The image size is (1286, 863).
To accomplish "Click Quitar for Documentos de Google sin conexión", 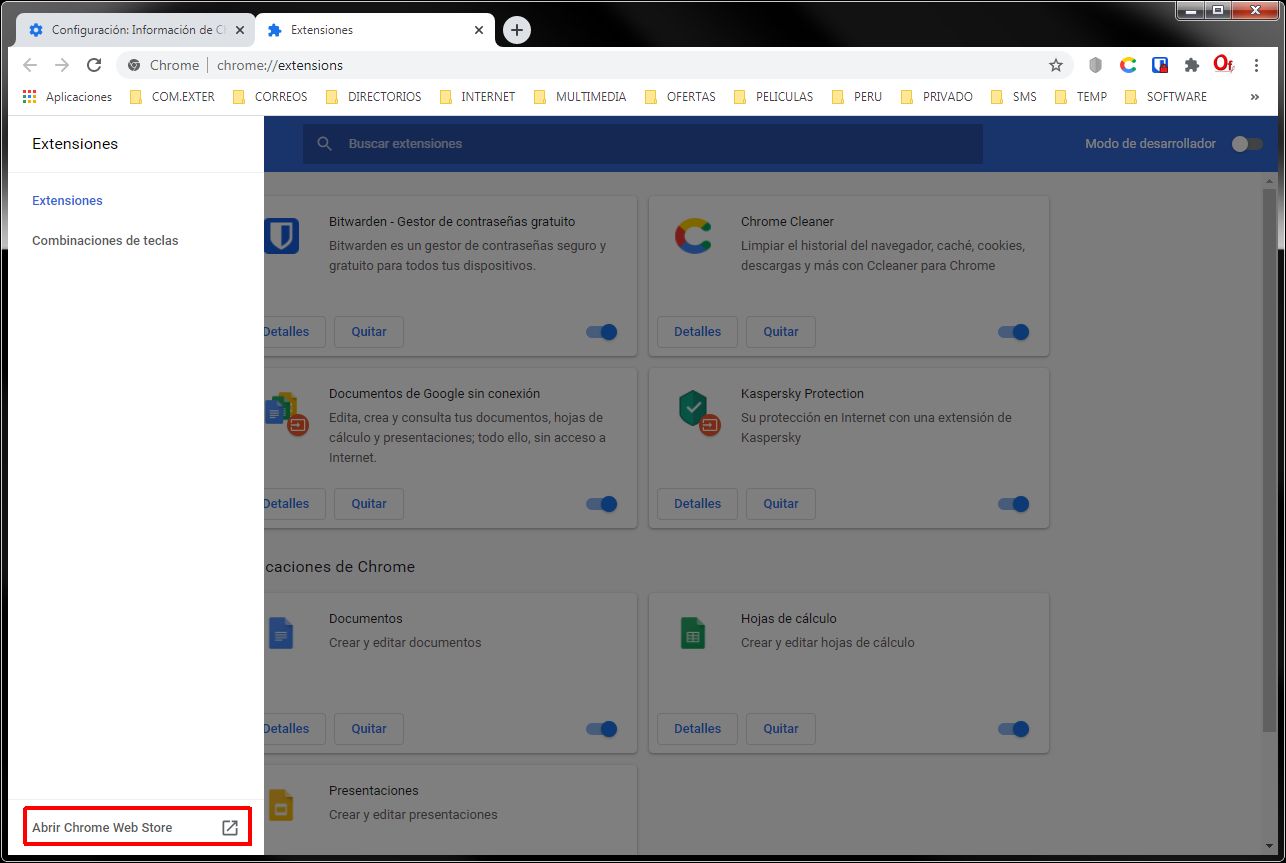I will (x=369, y=504).
